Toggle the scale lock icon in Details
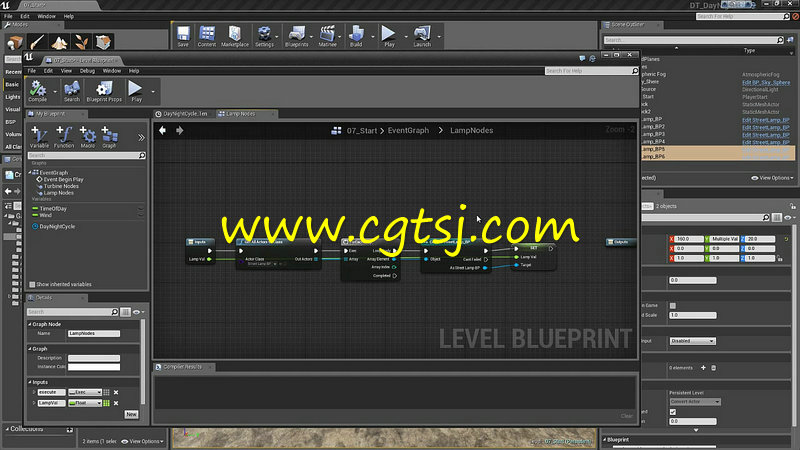This screenshot has width=800, height=450. coord(780,259)
